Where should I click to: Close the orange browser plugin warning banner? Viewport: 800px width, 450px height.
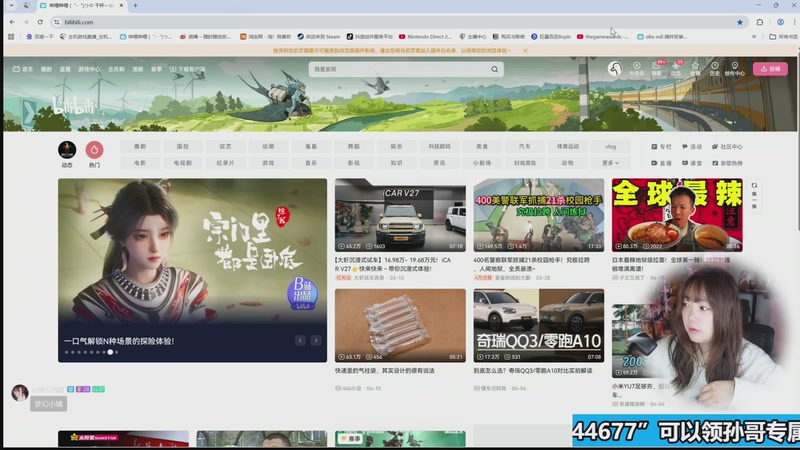point(525,51)
